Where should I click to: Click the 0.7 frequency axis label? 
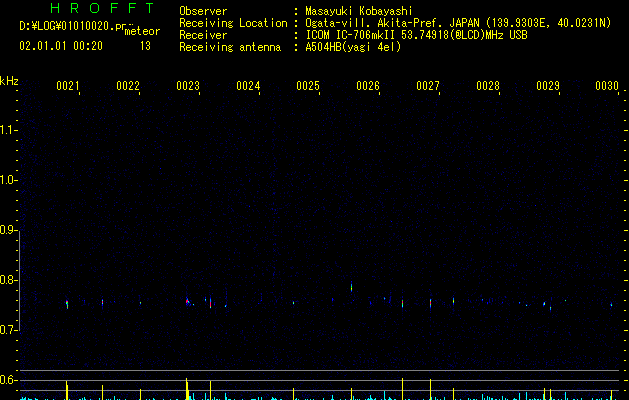[8, 330]
